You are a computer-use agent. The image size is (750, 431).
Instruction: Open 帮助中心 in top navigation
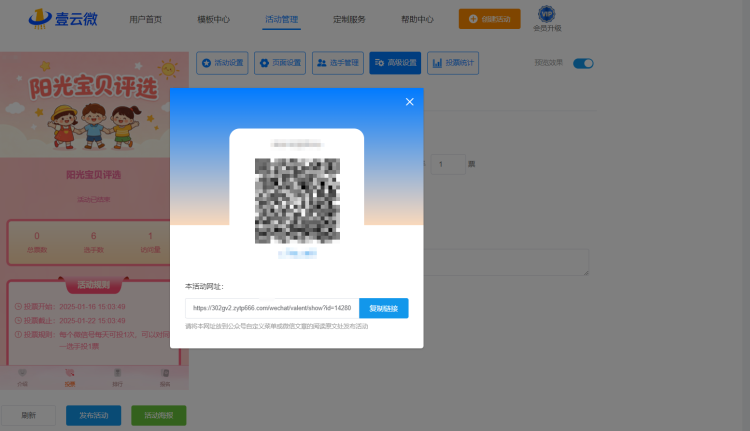417,20
